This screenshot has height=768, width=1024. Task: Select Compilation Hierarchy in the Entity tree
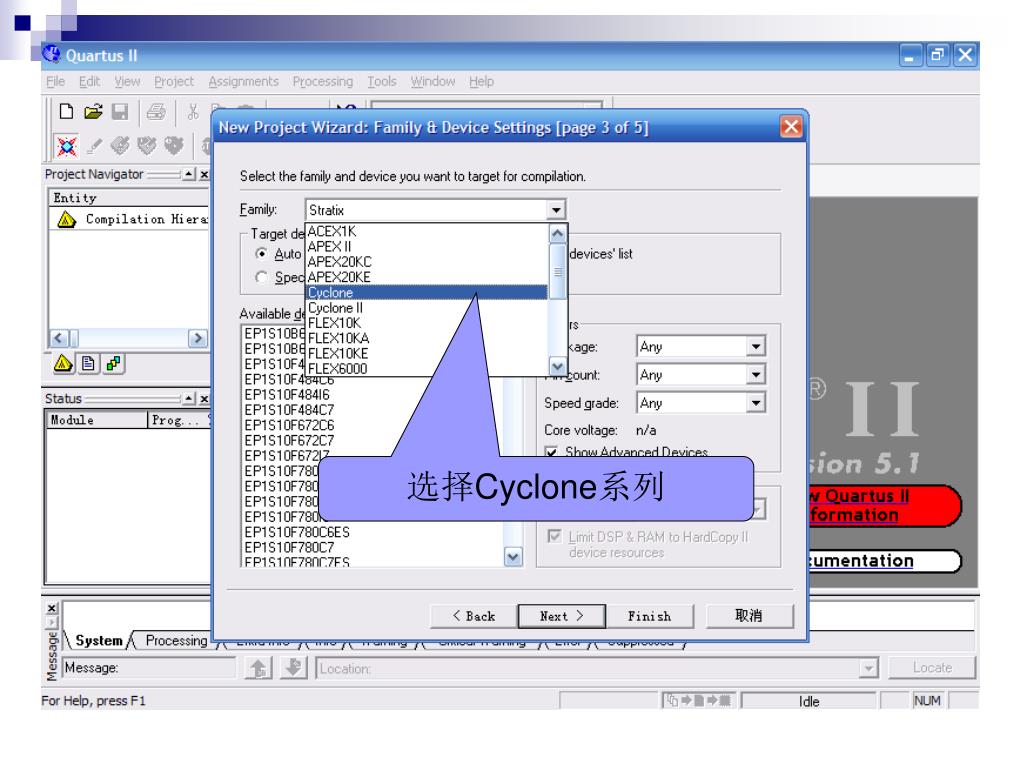click(146, 219)
